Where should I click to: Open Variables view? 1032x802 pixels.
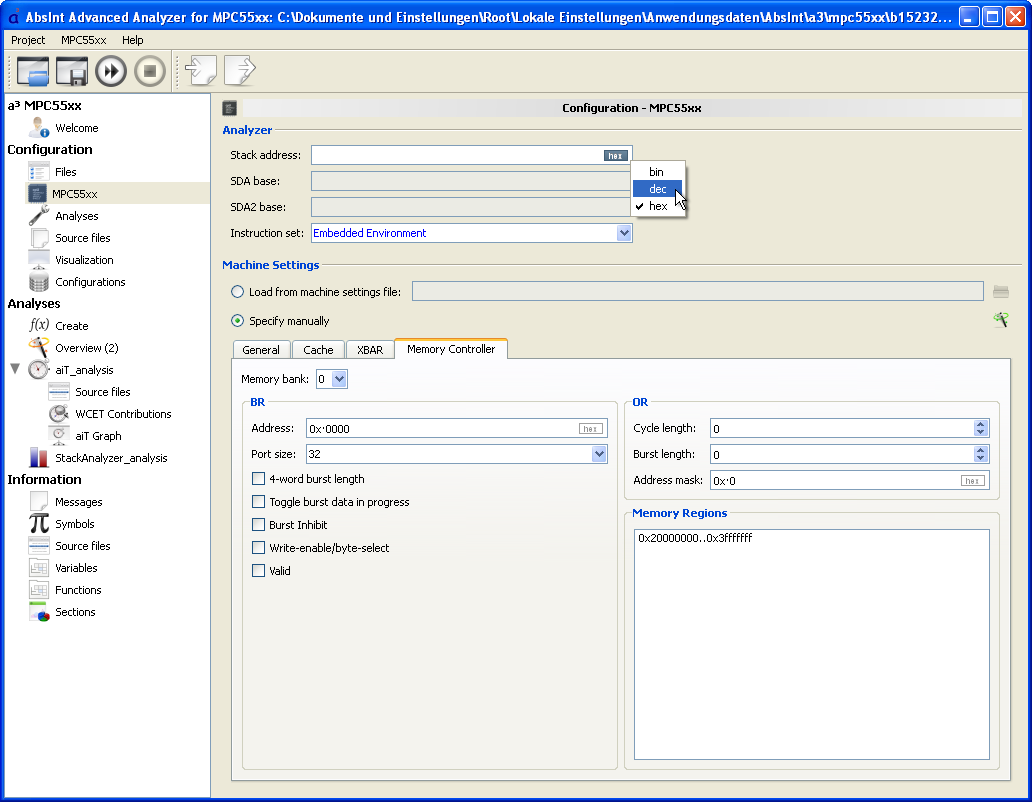[x=76, y=568]
